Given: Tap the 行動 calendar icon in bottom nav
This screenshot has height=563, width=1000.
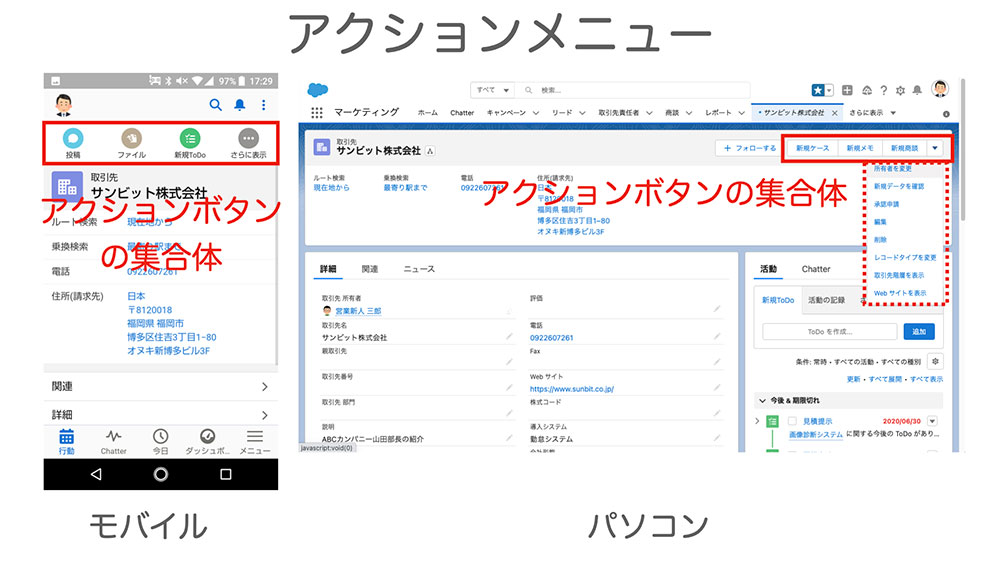Looking at the screenshot, I should click(66, 437).
